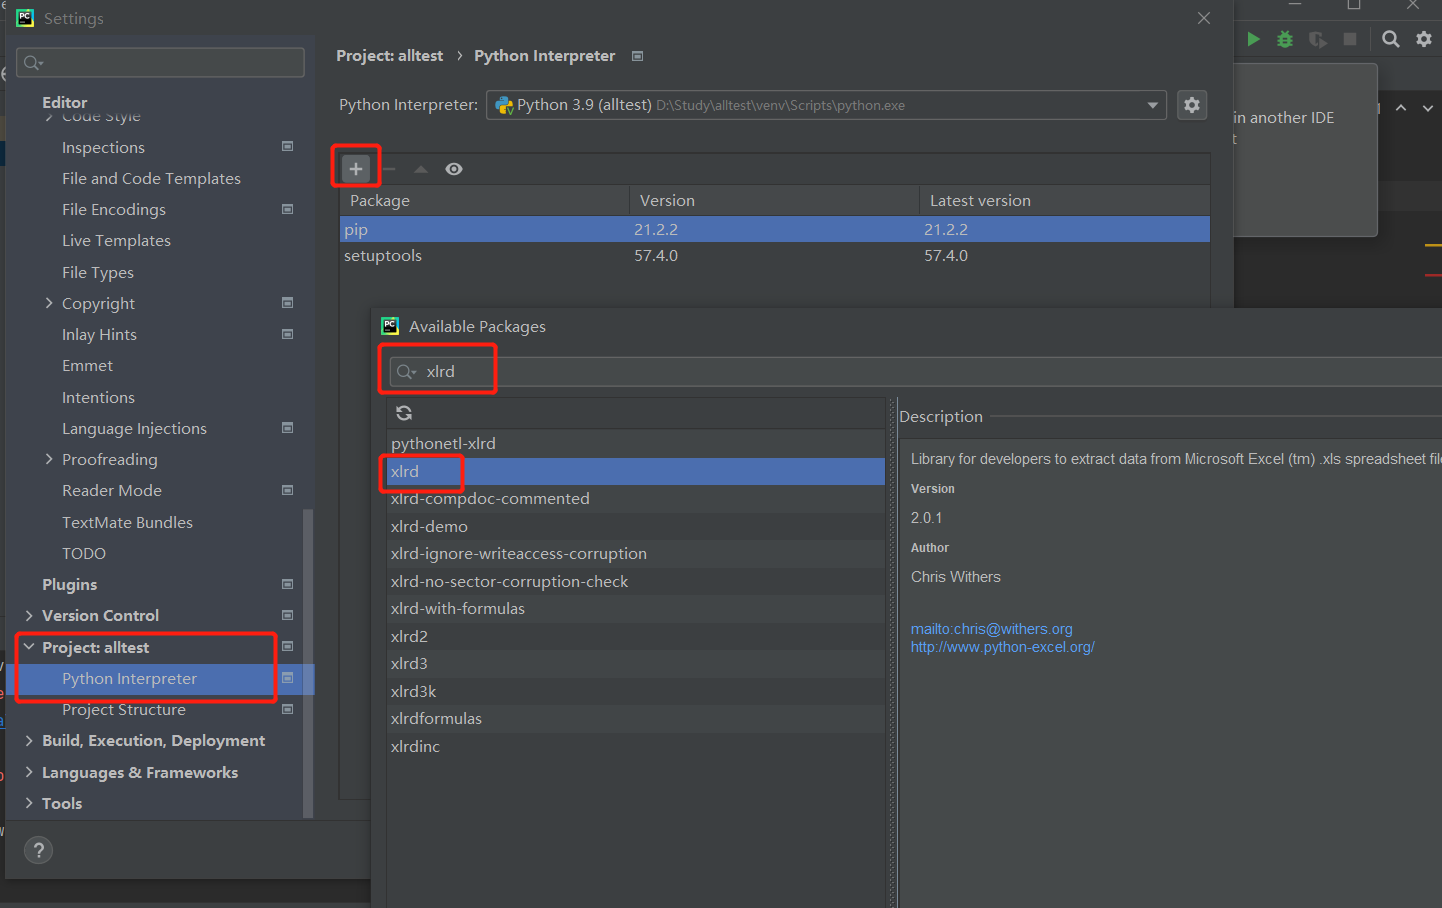The height and width of the screenshot is (908, 1442).
Task: Open interpreter options via the gear button
Action: click(x=1192, y=104)
